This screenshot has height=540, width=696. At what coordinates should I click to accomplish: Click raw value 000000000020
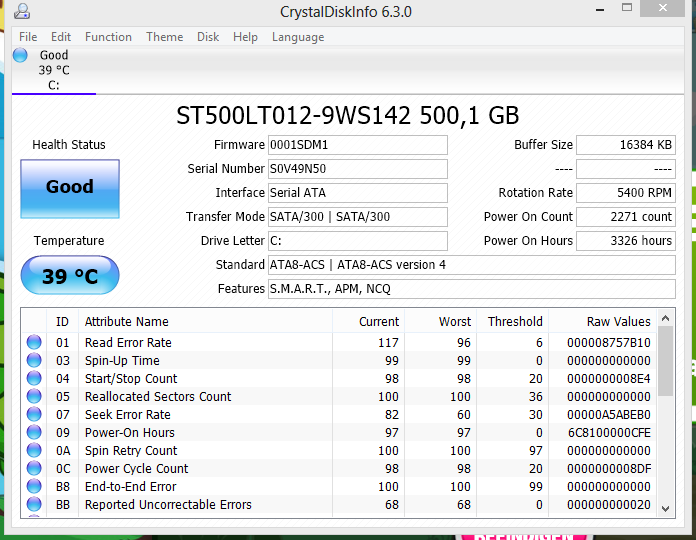coord(609,505)
